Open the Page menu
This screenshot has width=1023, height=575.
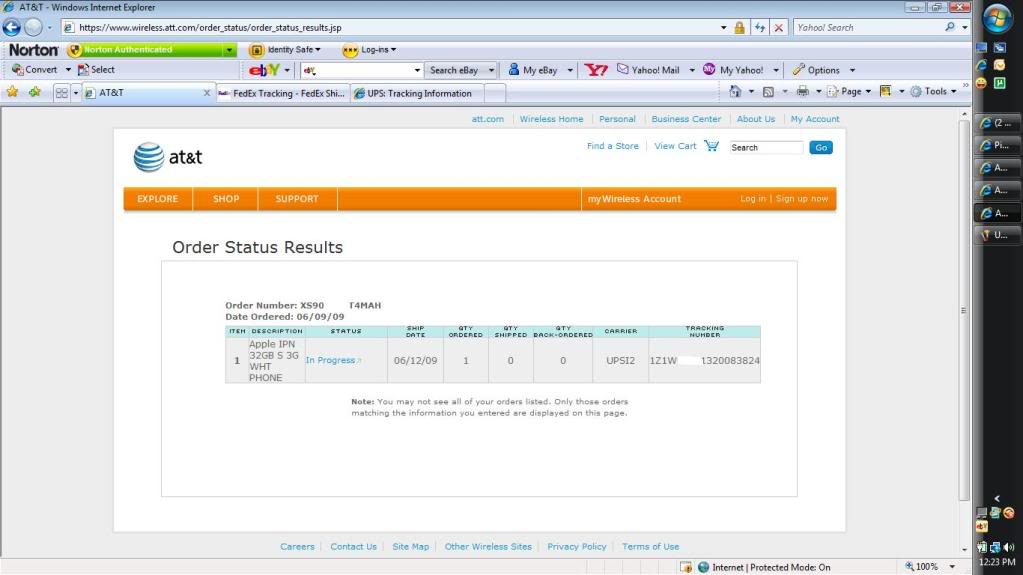tap(849, 91)
